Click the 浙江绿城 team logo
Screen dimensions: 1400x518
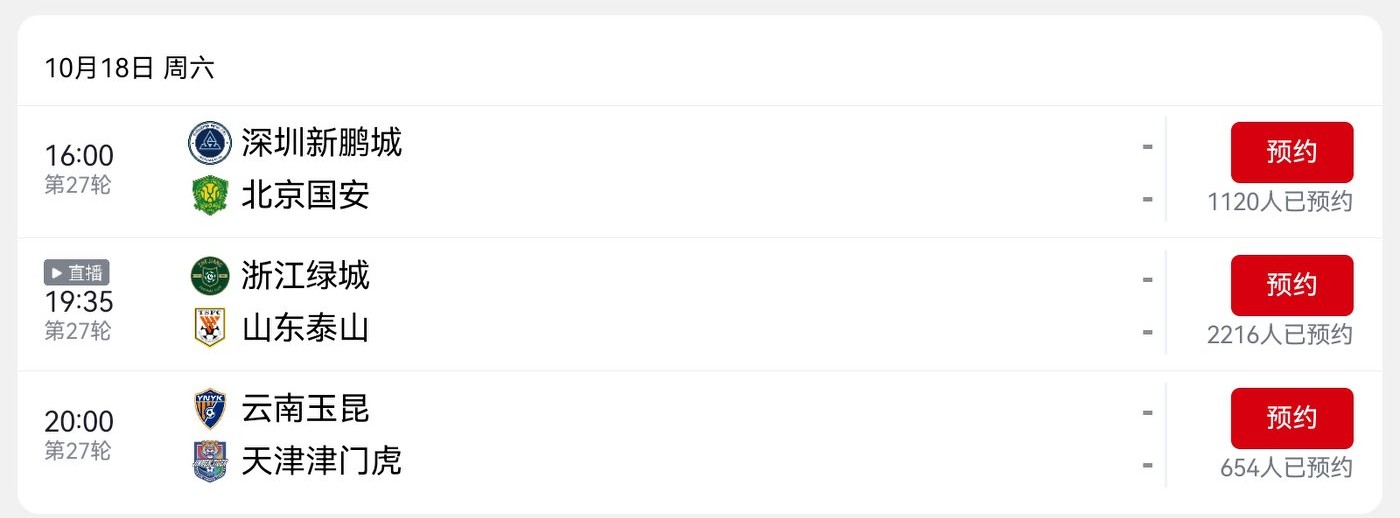(210, 276)
